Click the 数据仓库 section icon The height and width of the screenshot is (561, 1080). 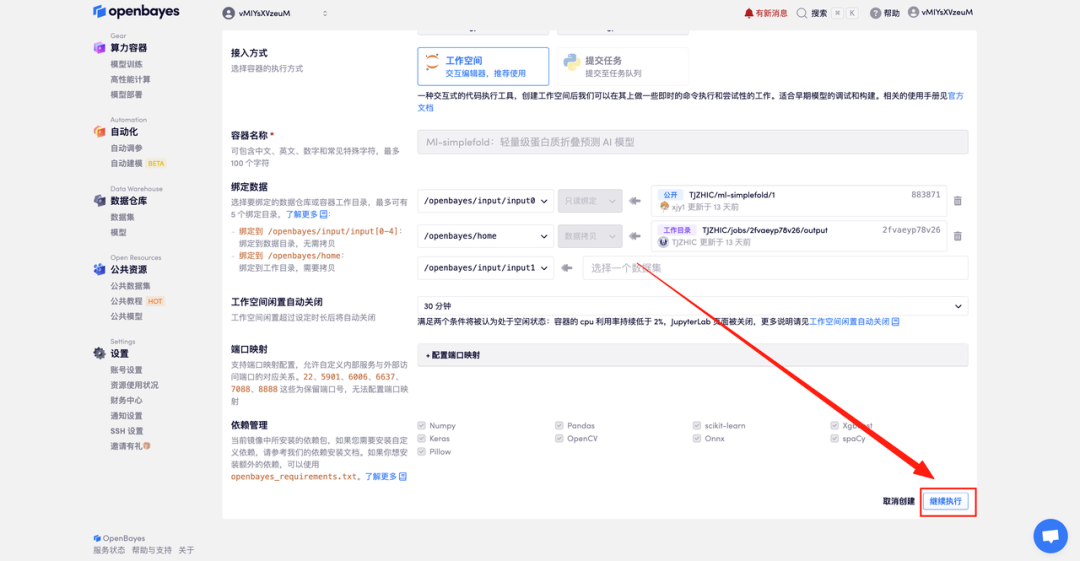coord(99,201)
